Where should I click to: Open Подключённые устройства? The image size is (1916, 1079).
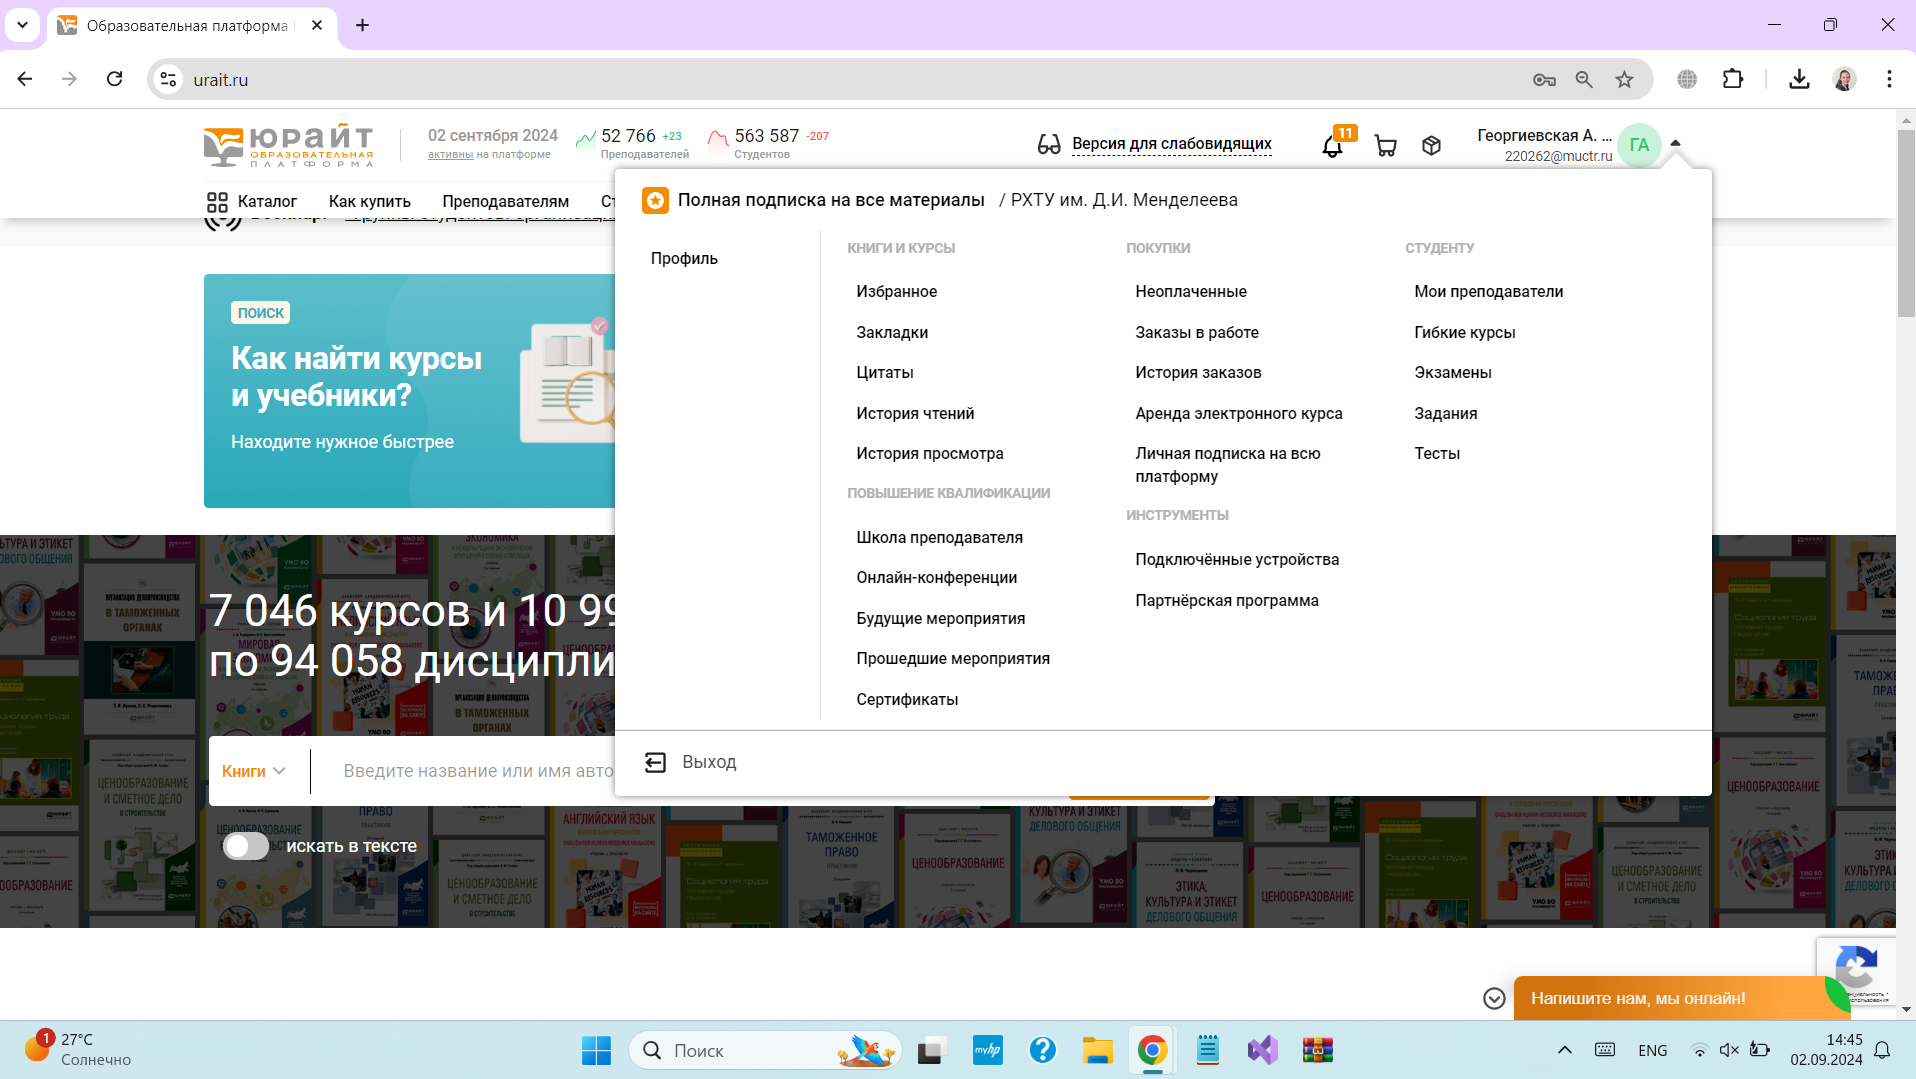pos(1237,559)
